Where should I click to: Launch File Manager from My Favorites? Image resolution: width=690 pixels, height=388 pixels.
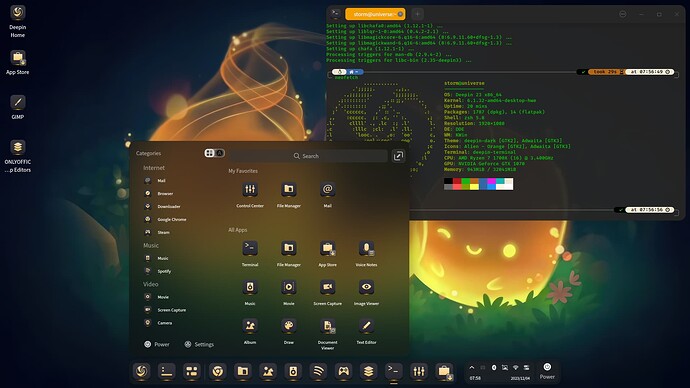point(289,190)
